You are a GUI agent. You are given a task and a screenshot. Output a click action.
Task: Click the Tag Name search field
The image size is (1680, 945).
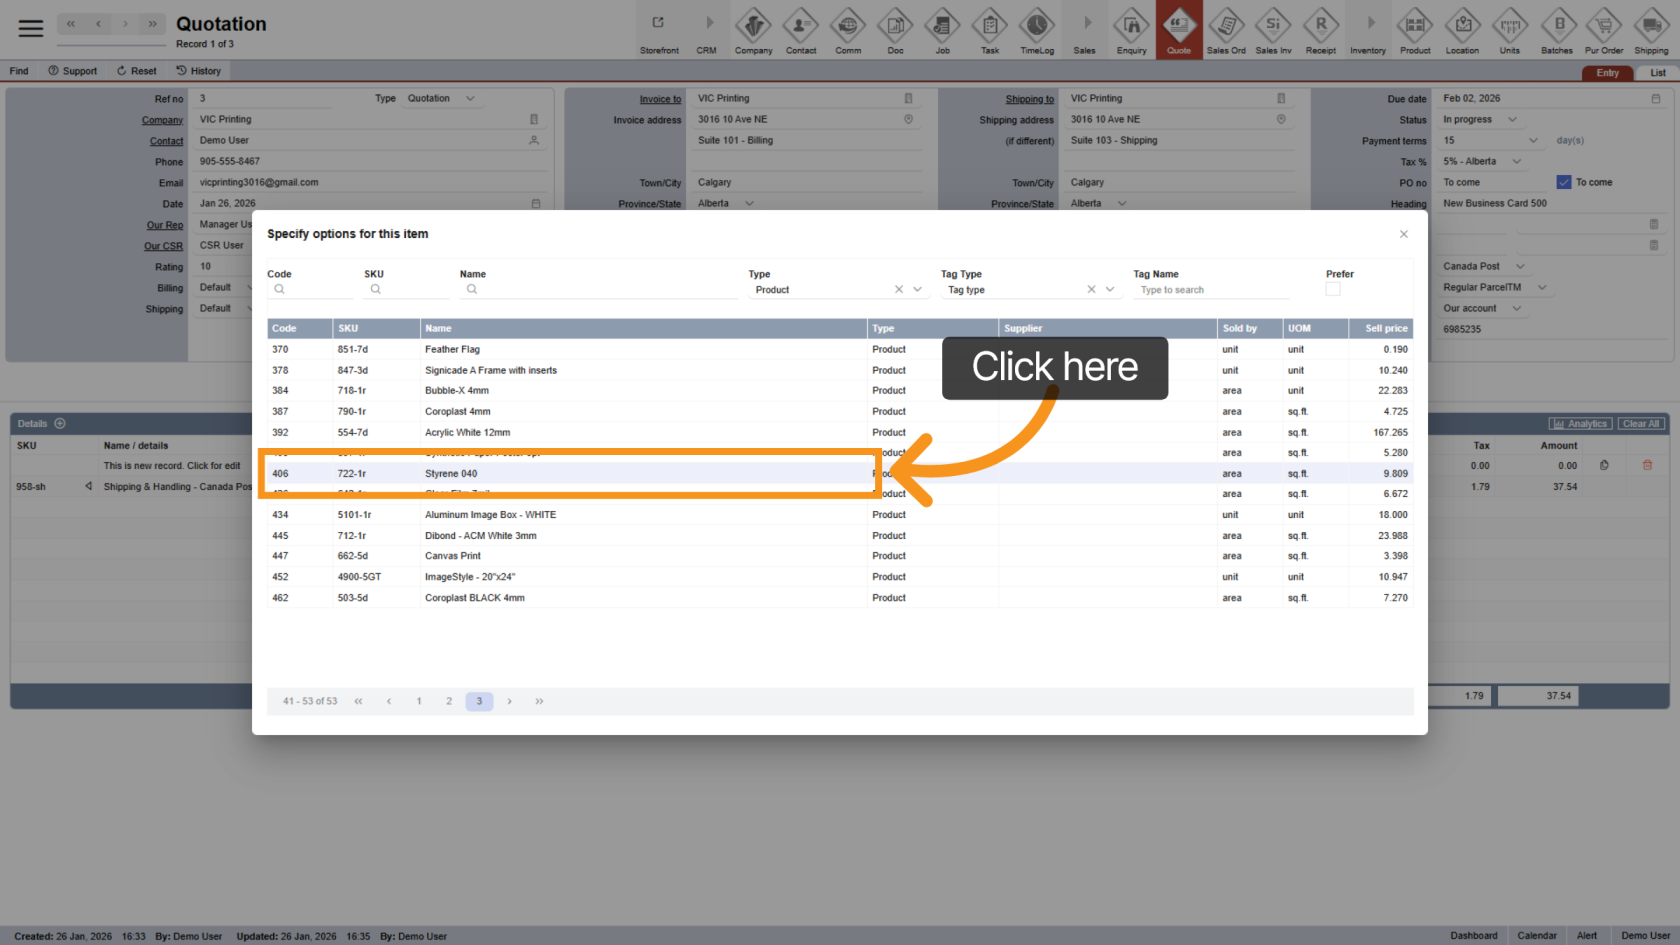1210,290
